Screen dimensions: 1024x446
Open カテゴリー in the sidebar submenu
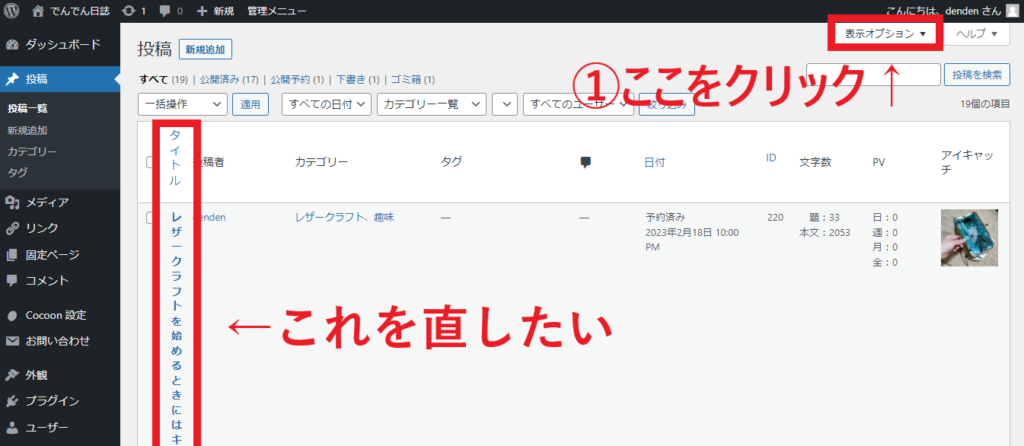pyautogui.click(x=32, y=151)
